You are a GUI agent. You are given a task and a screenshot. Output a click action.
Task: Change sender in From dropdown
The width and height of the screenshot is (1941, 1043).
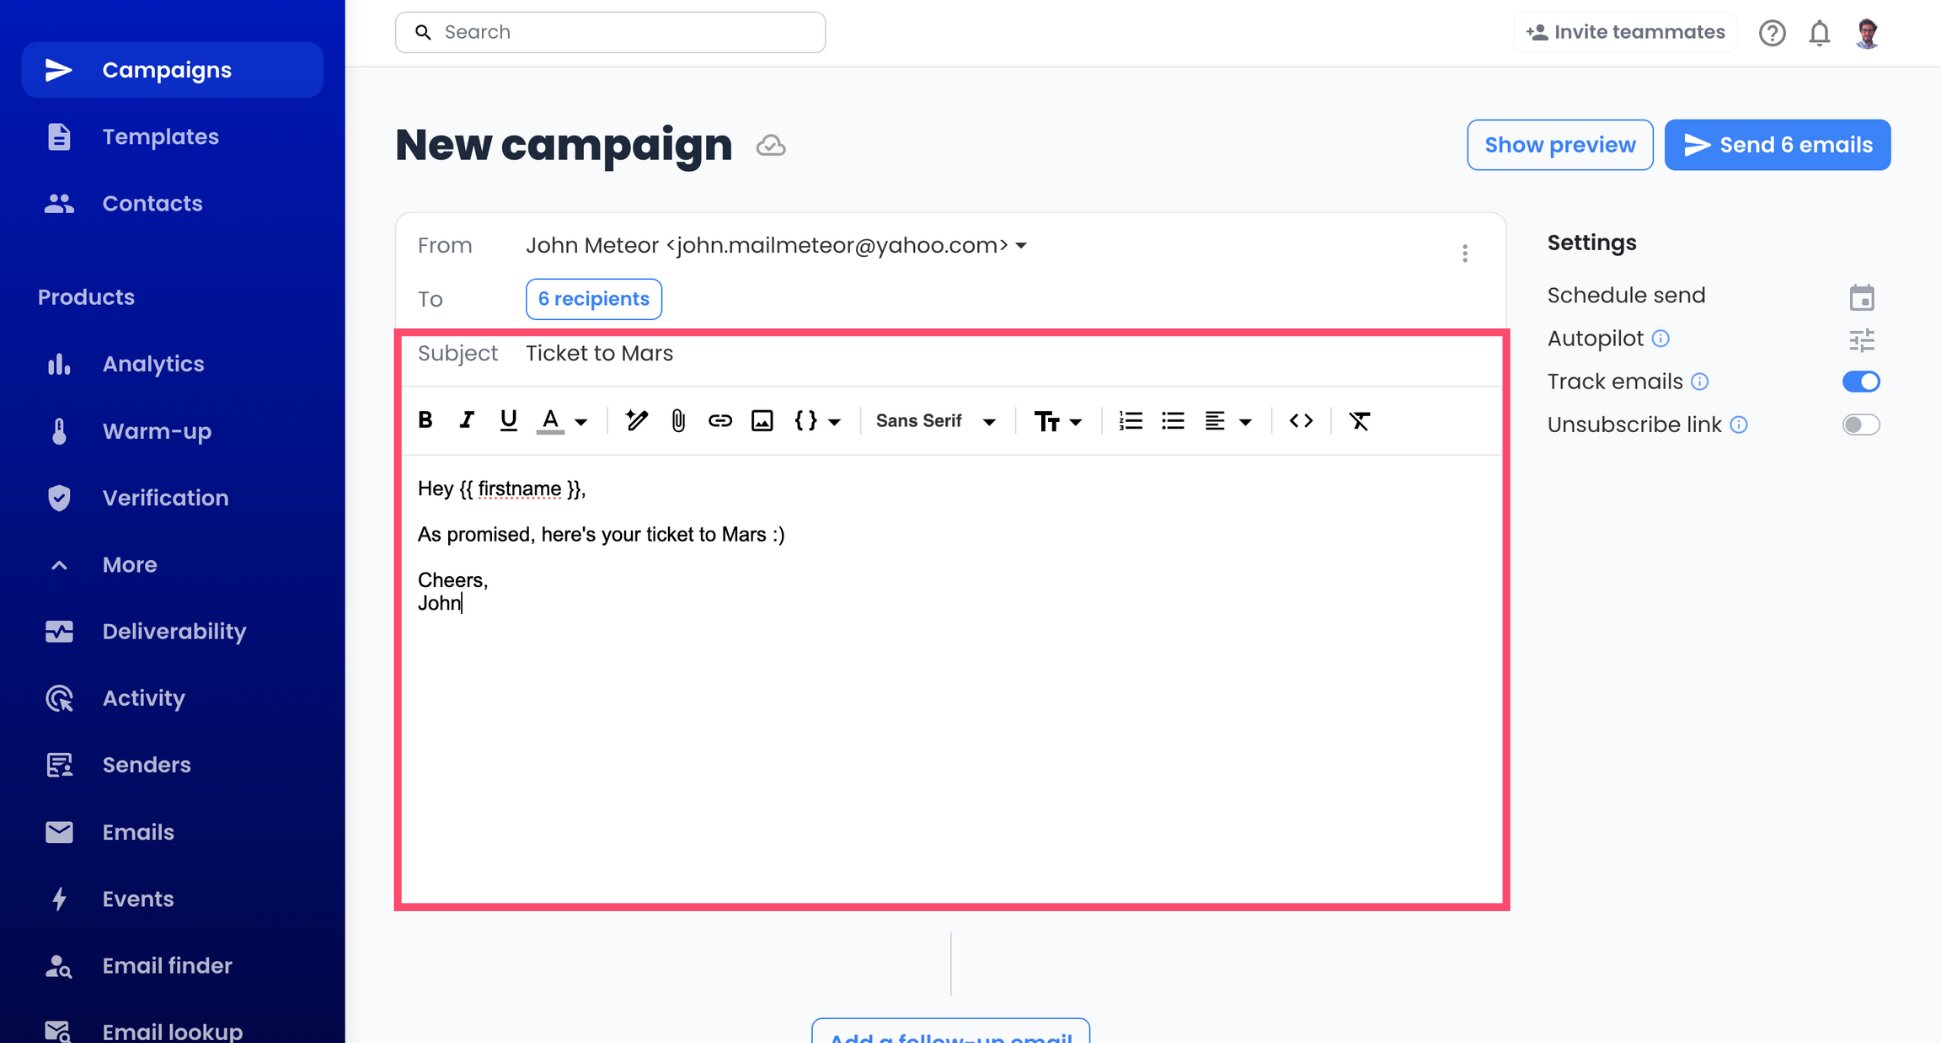coord(776,245)
